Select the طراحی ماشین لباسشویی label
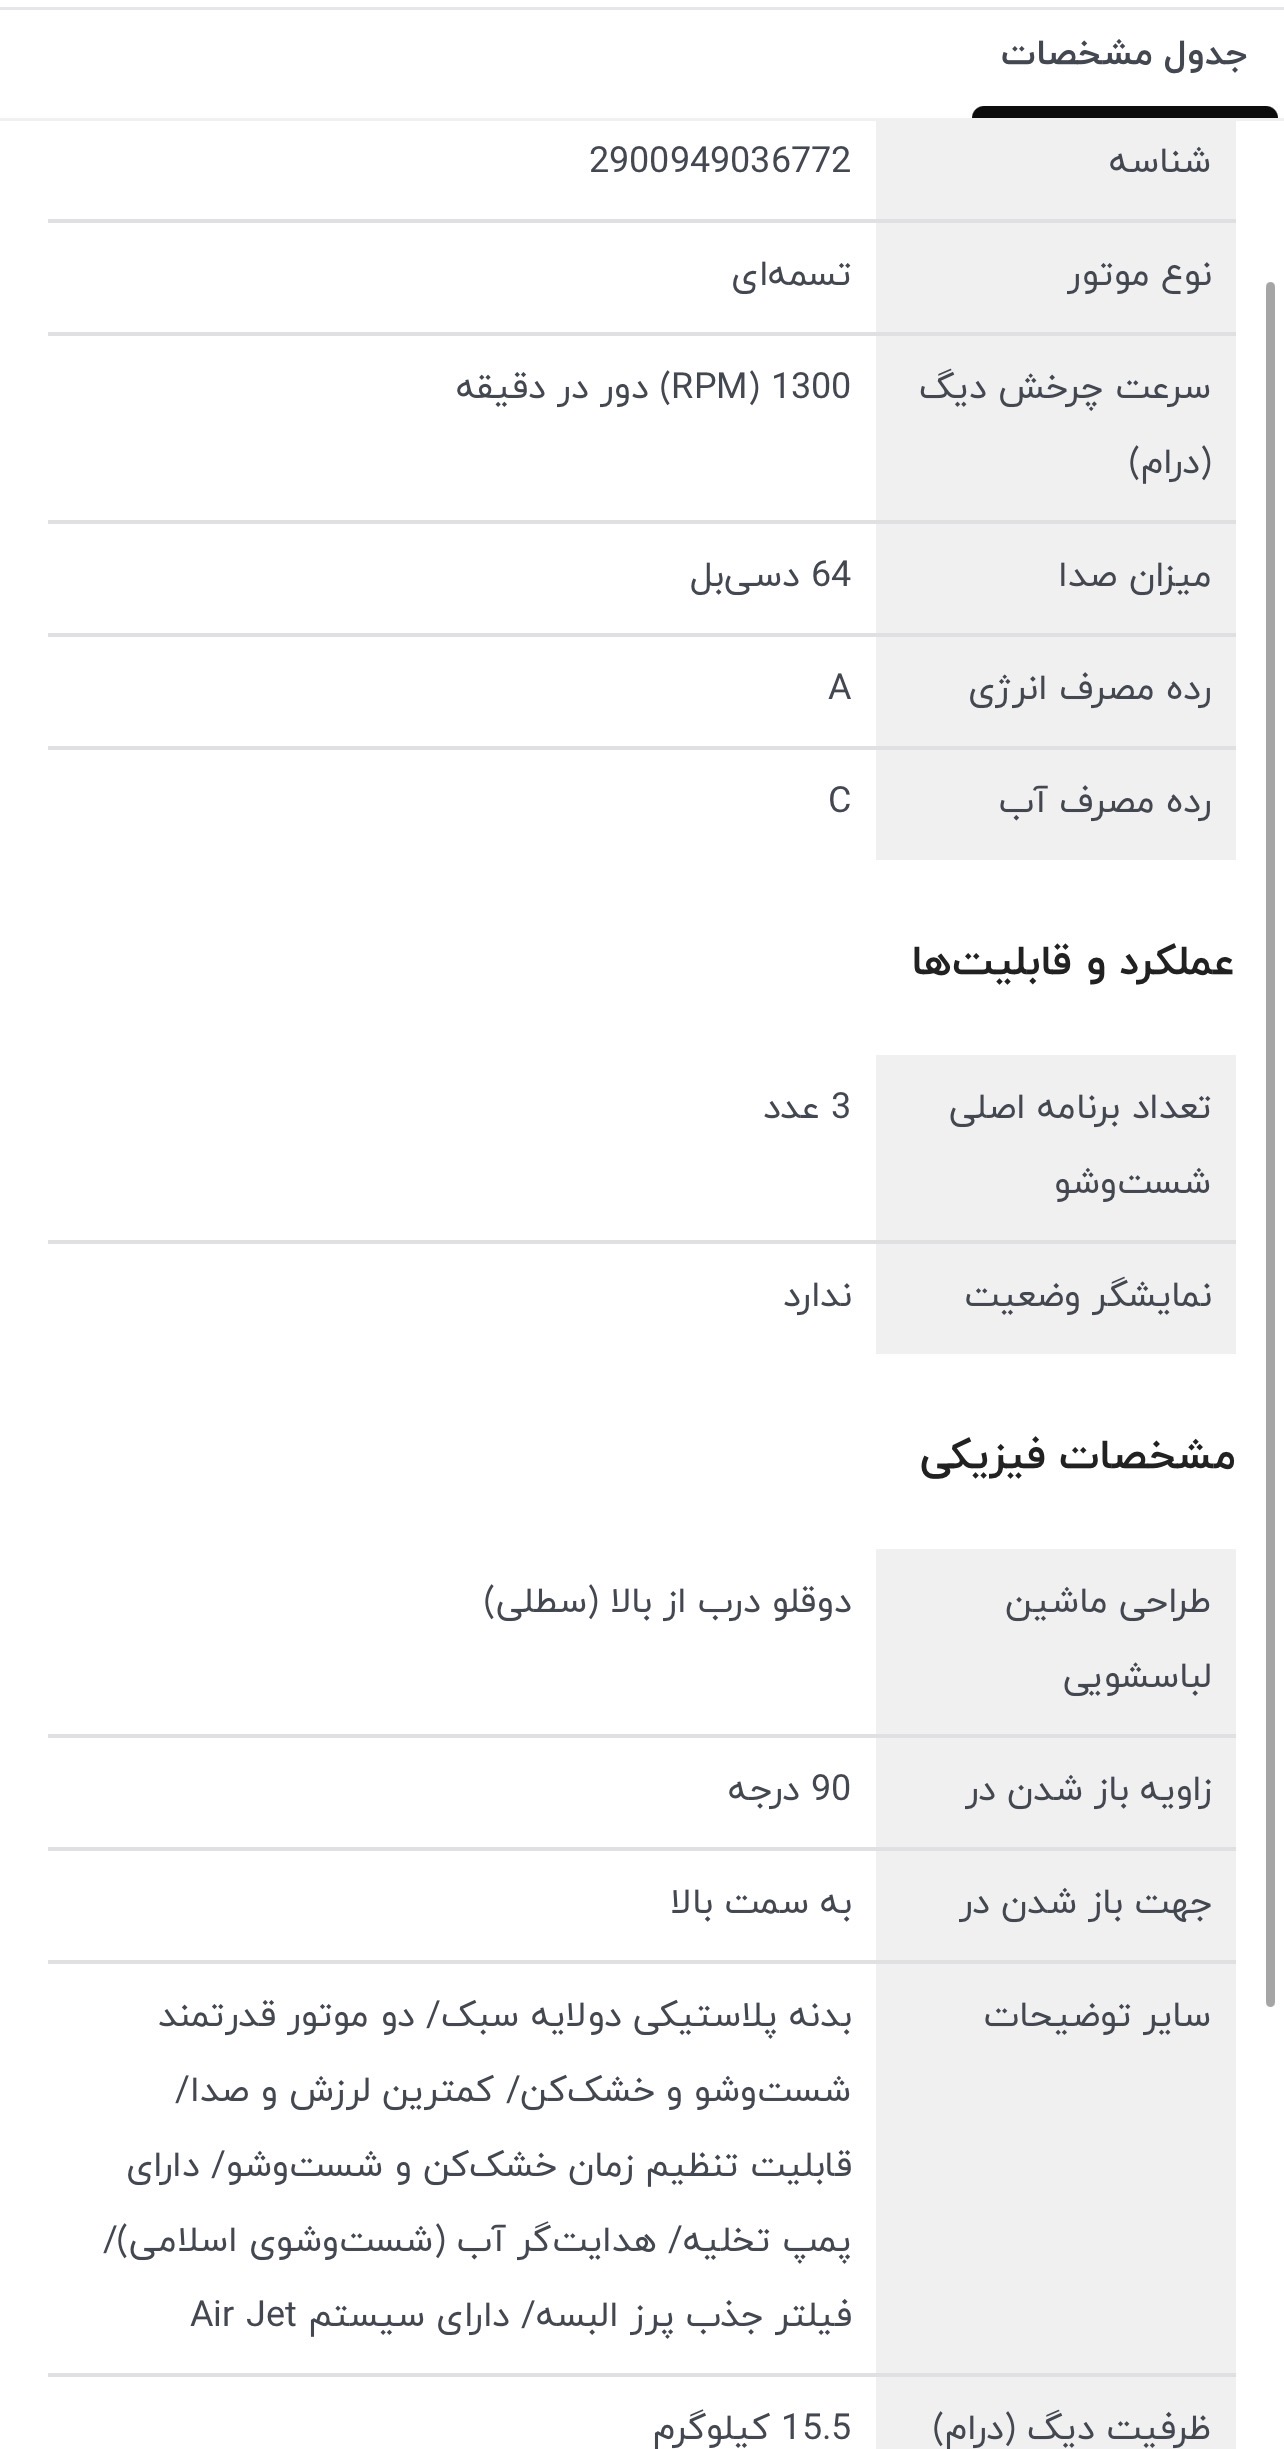The height and width of the screenshot is (2449, 1284). [1107, 1639]
